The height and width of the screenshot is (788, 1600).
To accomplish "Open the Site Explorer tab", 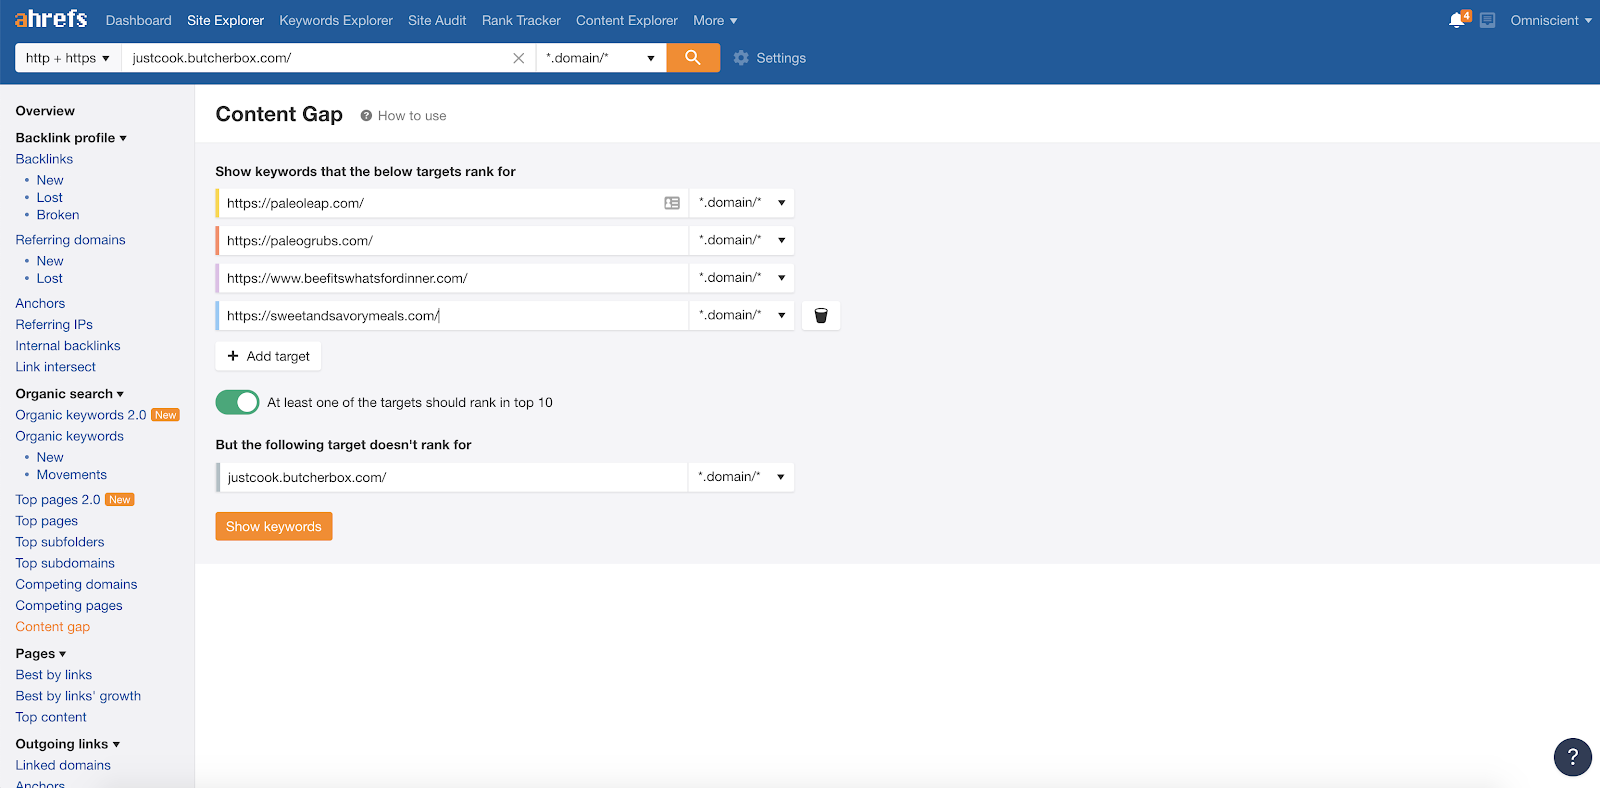I will click(226, 20).
